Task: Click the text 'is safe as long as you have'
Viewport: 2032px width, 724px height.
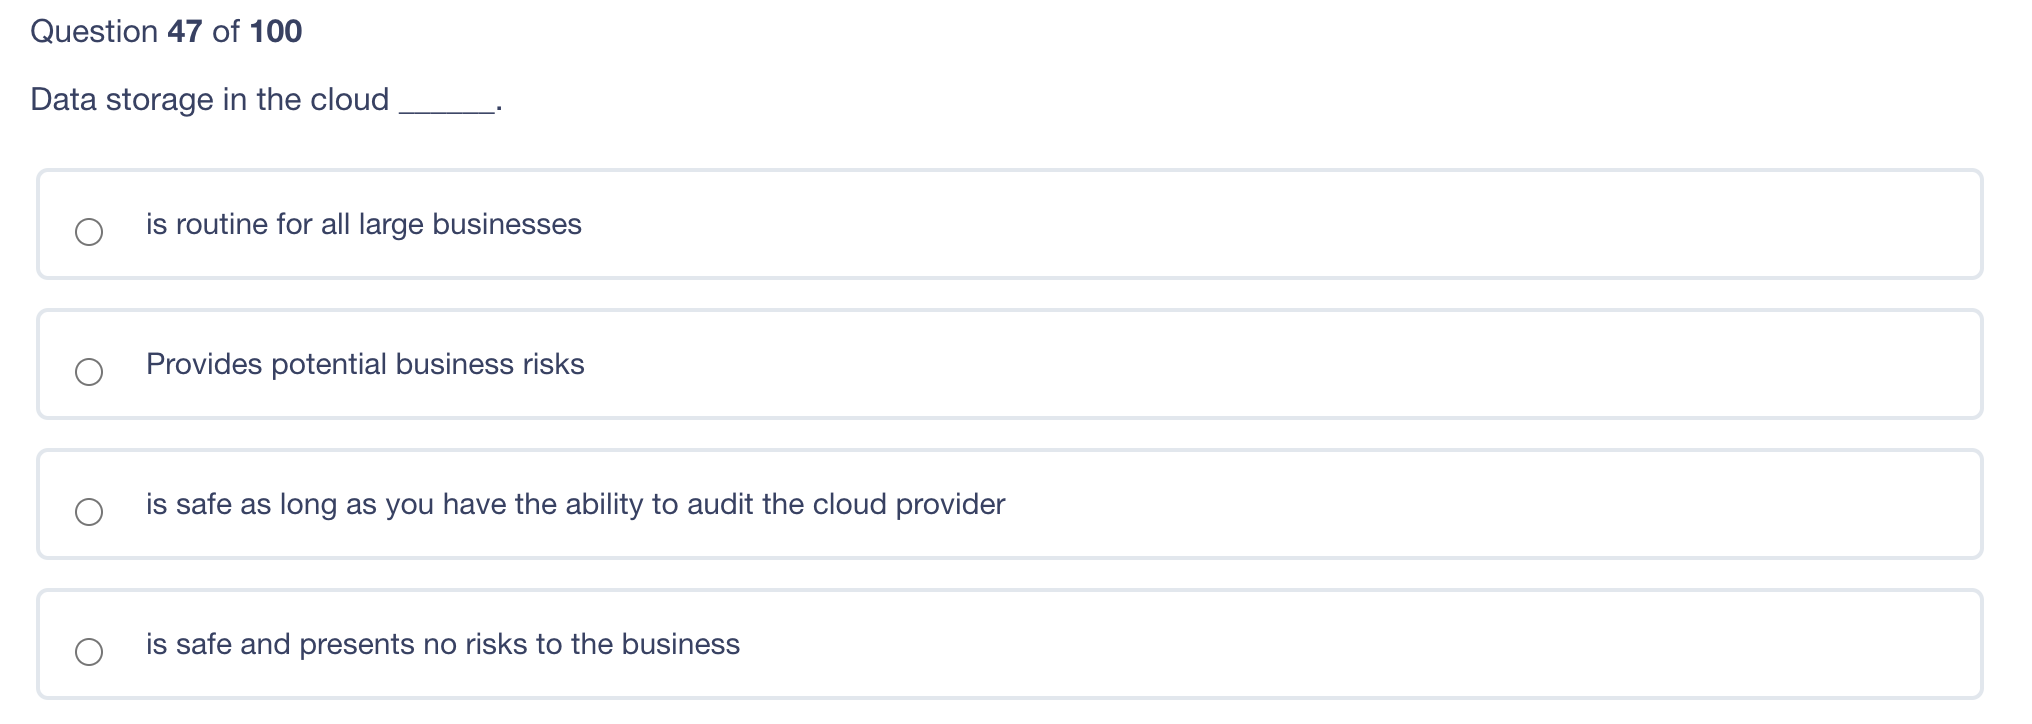Action: click(327, 504)
